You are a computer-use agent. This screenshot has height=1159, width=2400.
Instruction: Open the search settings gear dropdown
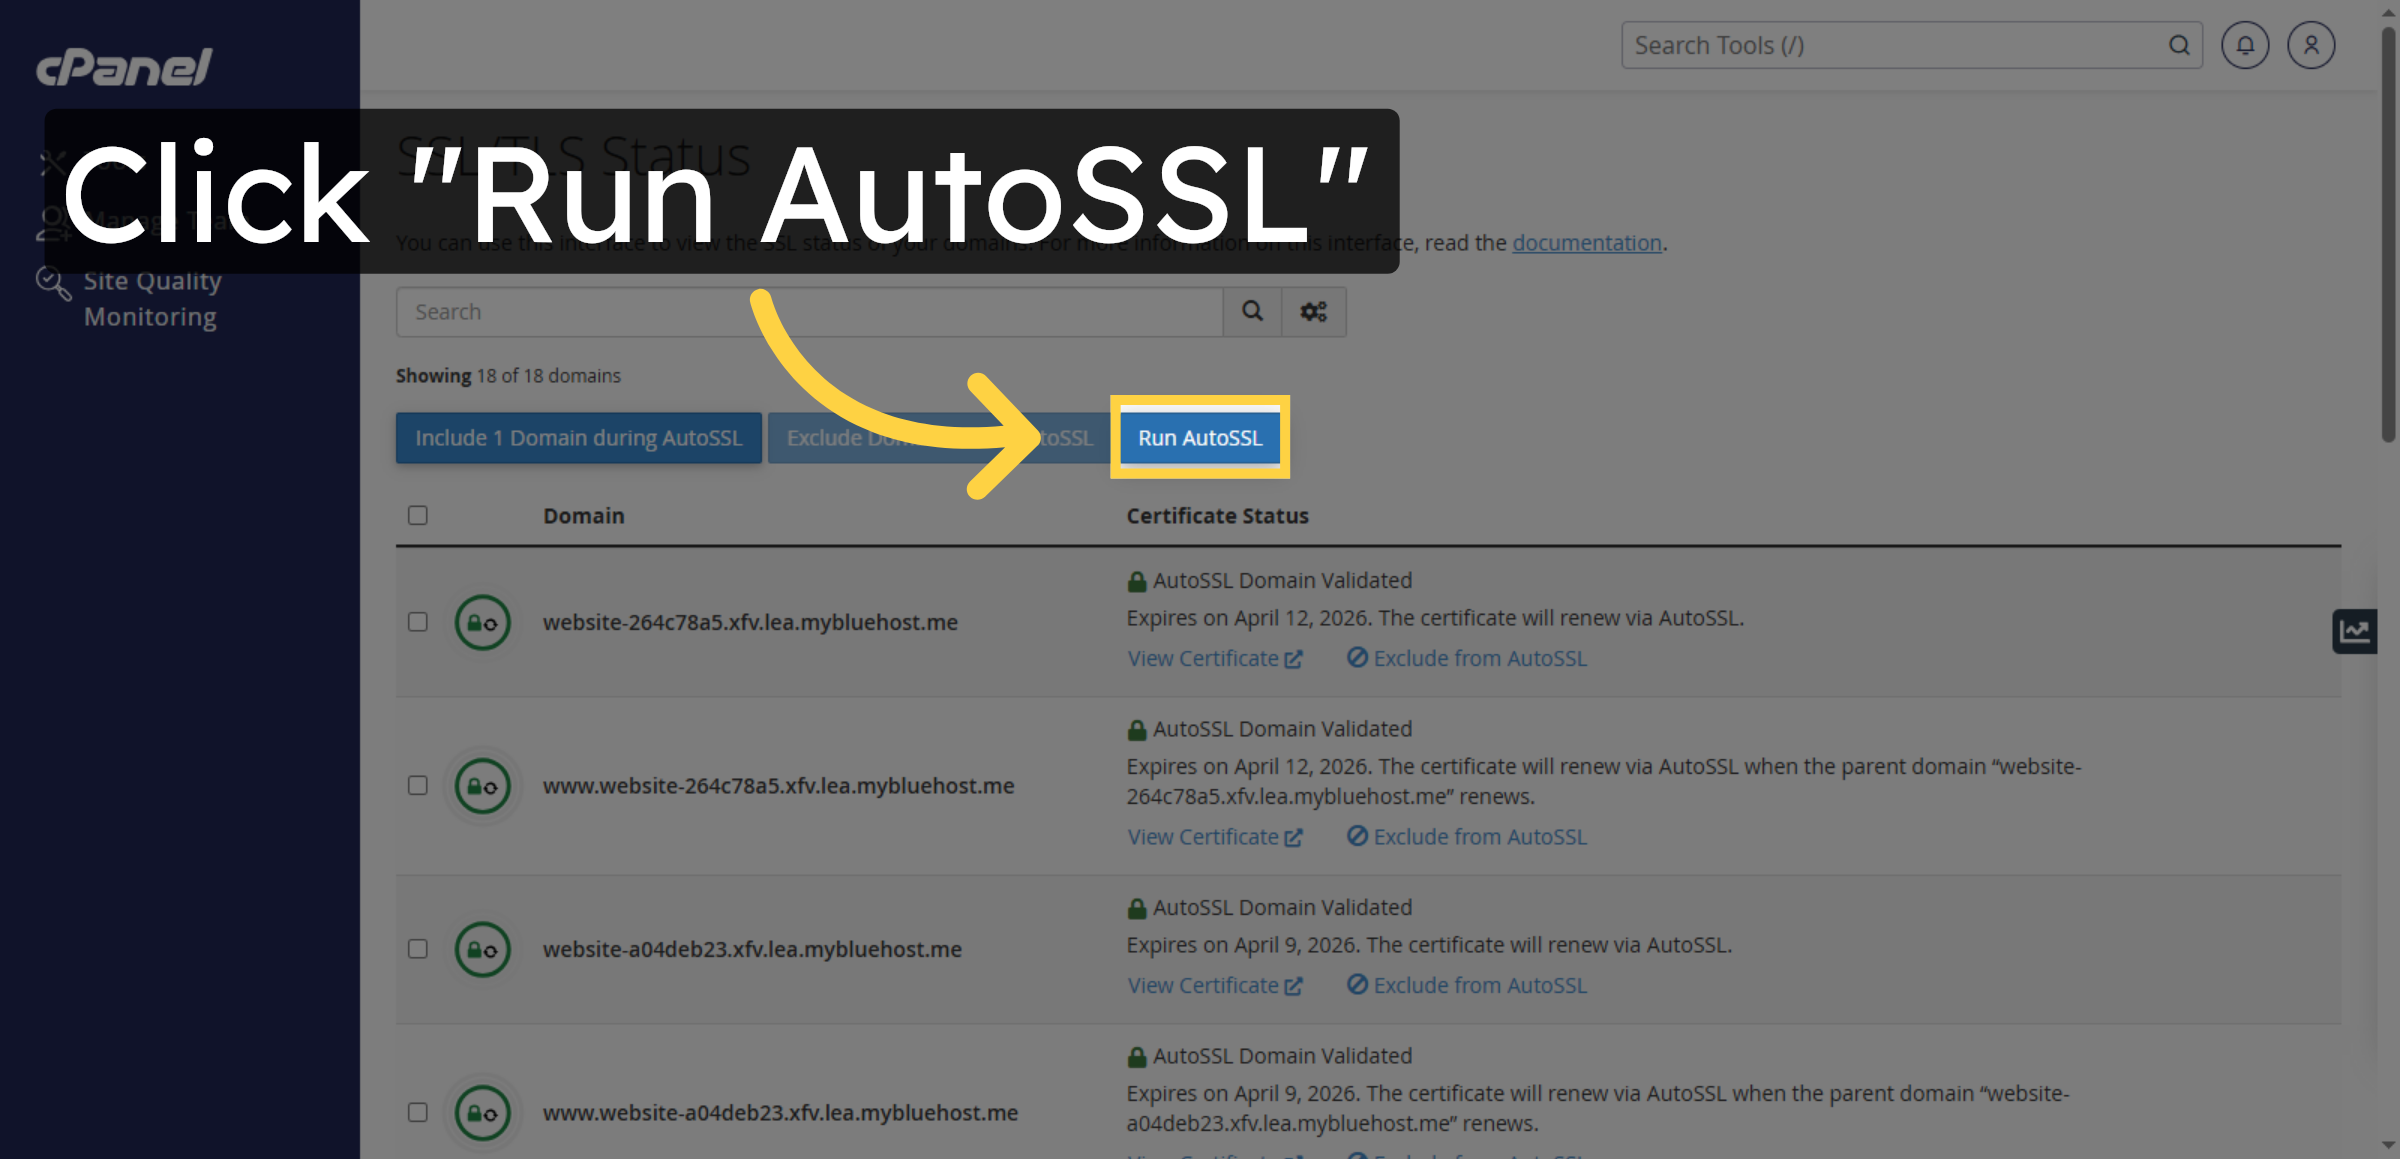coord(1313,311)
